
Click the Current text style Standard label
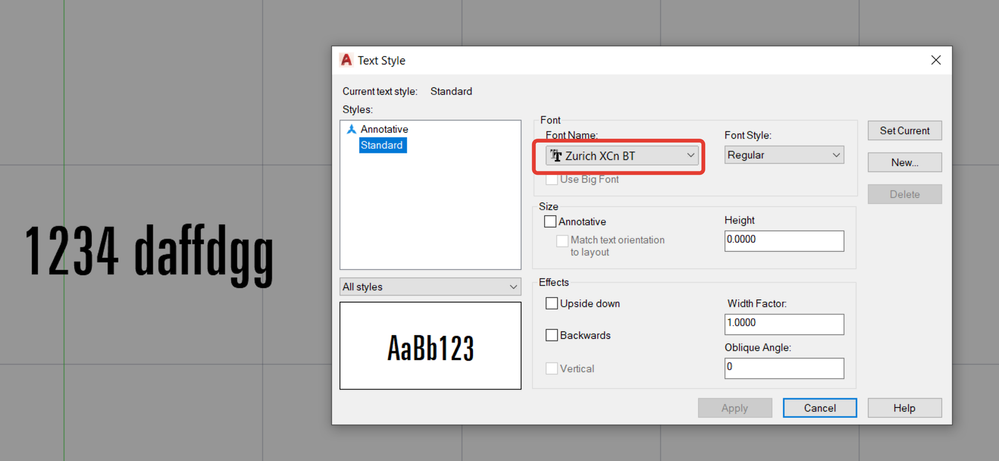pyautogui.click(x=407, y=91)
